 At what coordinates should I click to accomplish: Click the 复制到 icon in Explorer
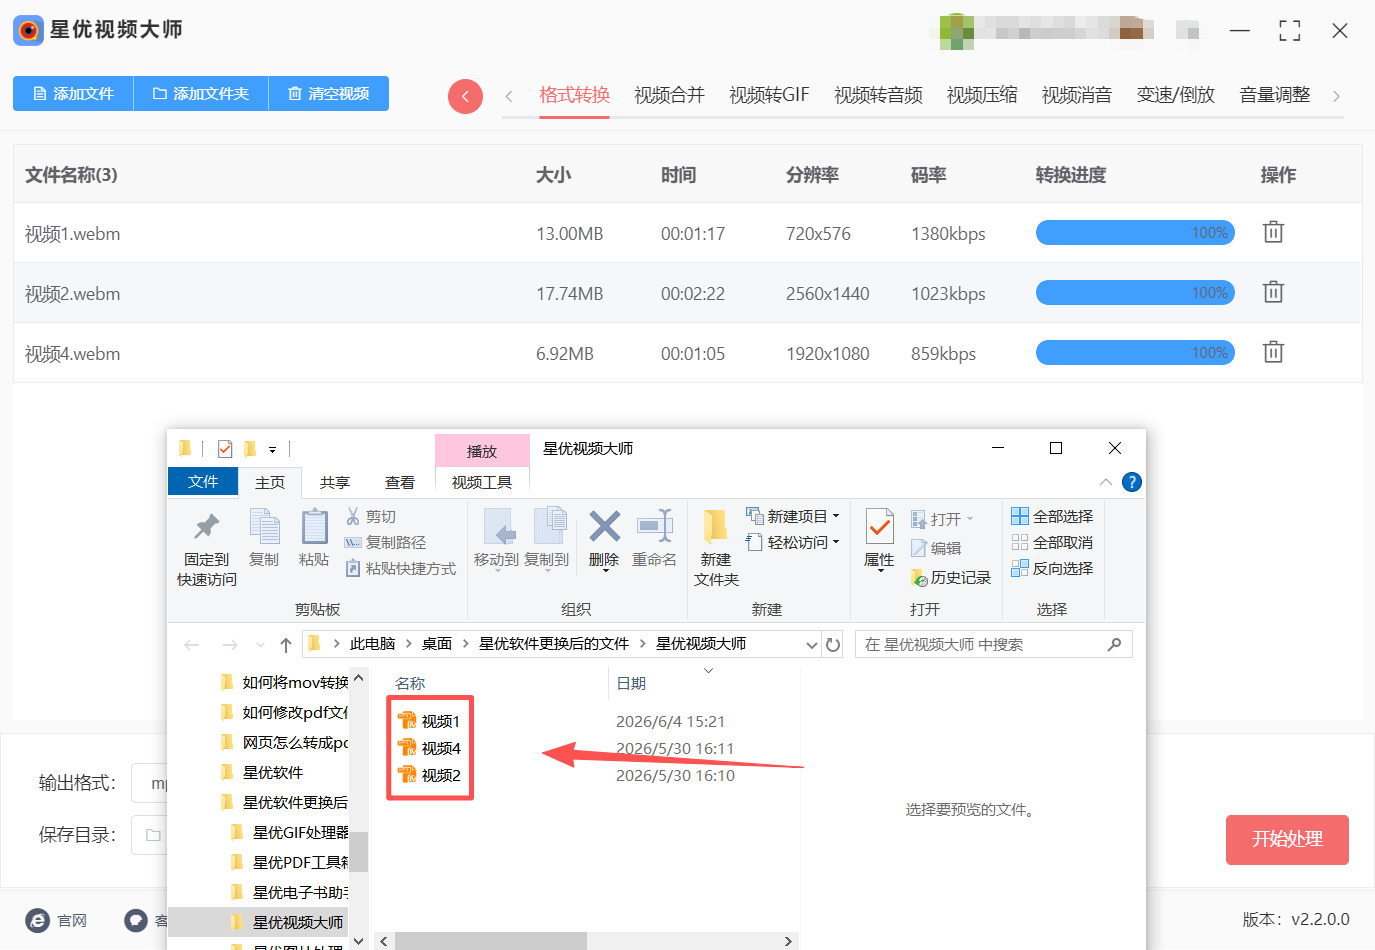[548, 526]
